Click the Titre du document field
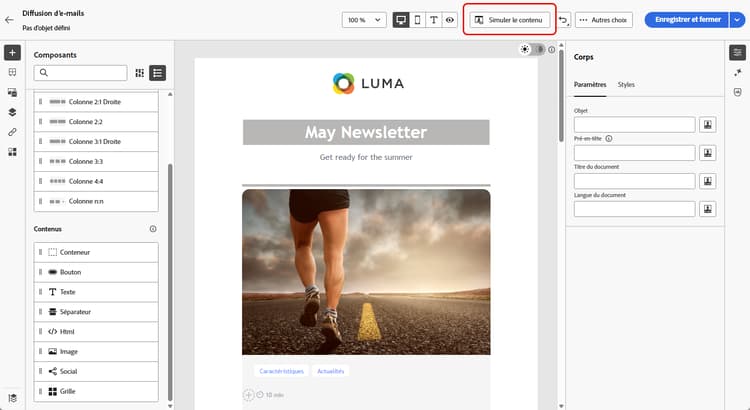Screen dimensions: 750x410 pos(634,181)
